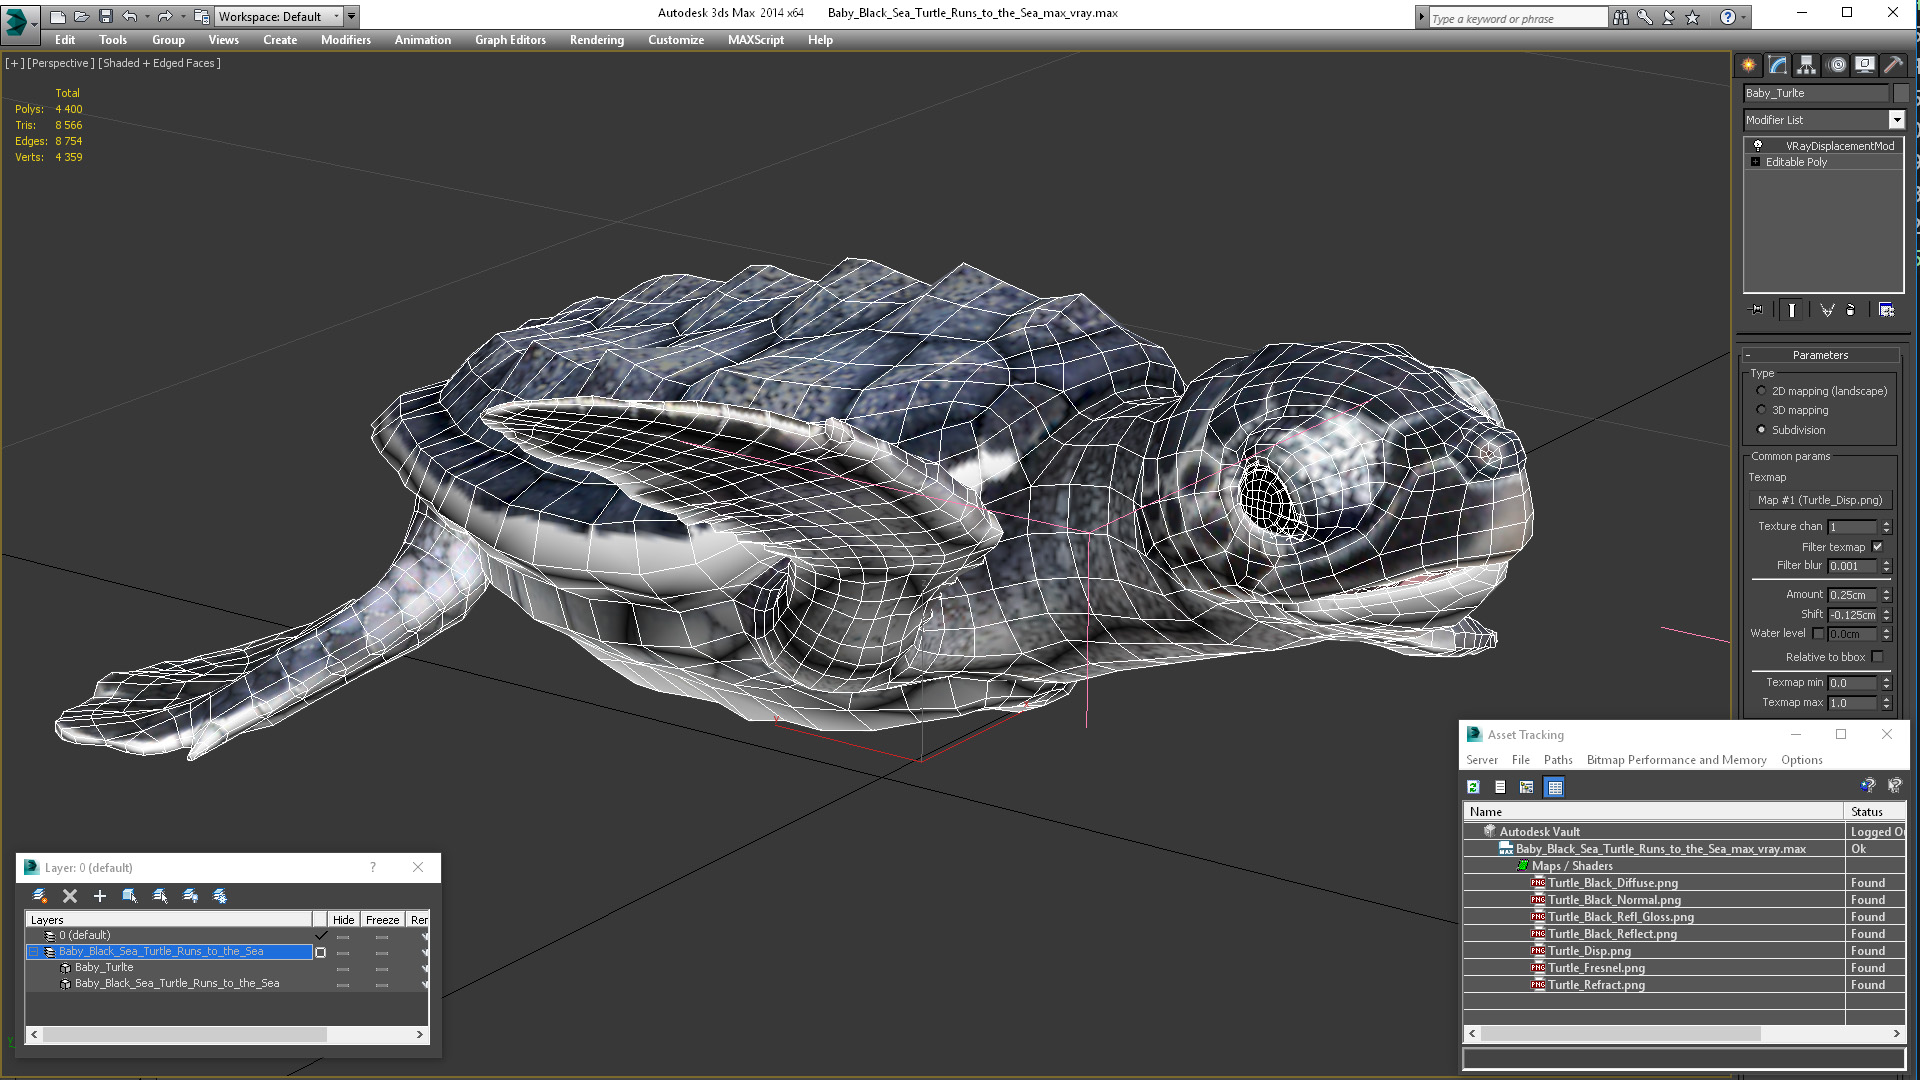Screen dimensions: 1920x1080
Task: Select 2D mapping (landscape) radio button
Action: pyautogui.click(x=1761, y=391)
